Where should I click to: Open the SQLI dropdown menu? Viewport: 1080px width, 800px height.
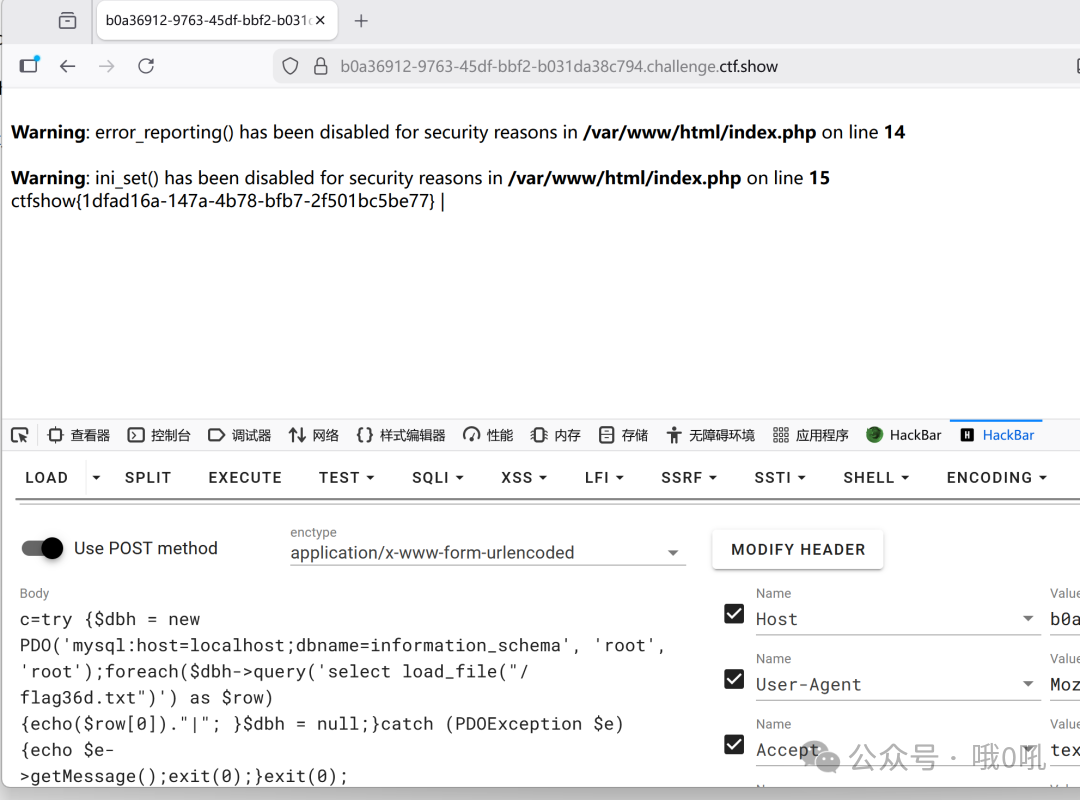[x=437, y=478]
